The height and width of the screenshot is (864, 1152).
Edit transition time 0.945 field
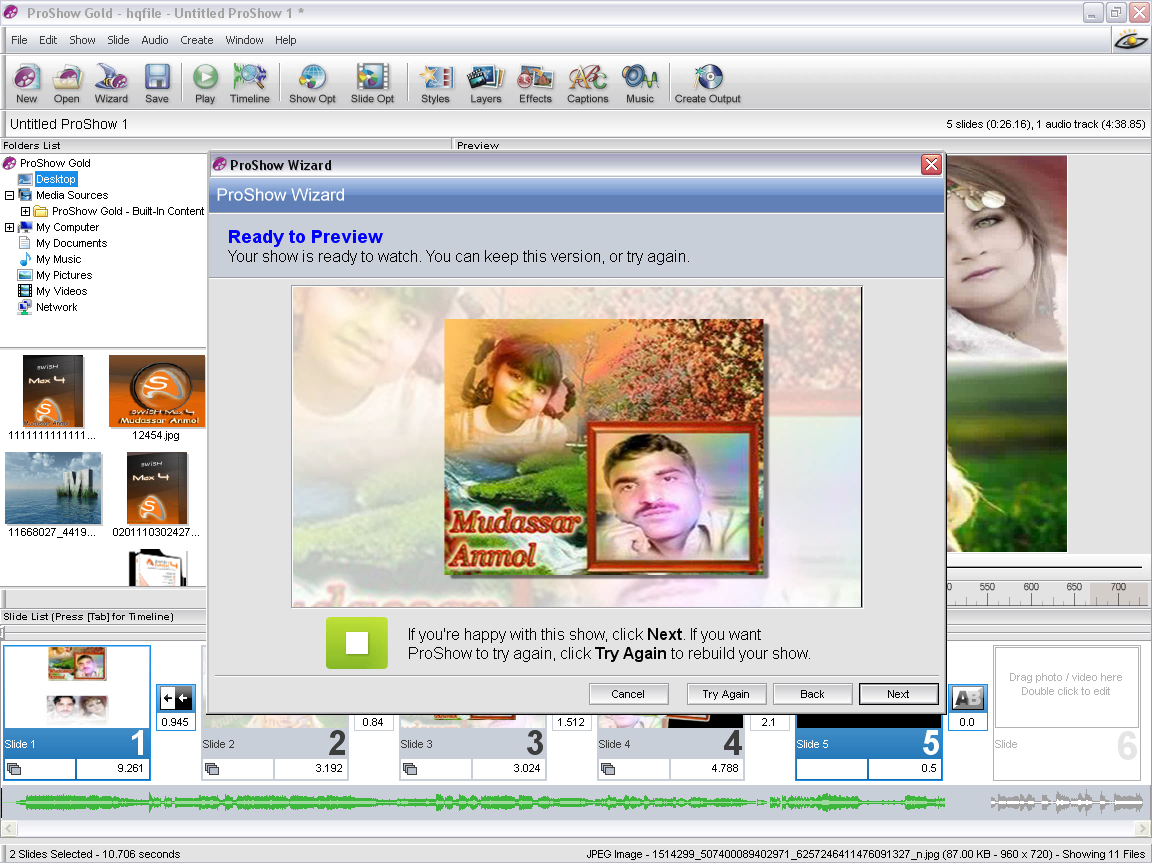(x=175, y=722)
